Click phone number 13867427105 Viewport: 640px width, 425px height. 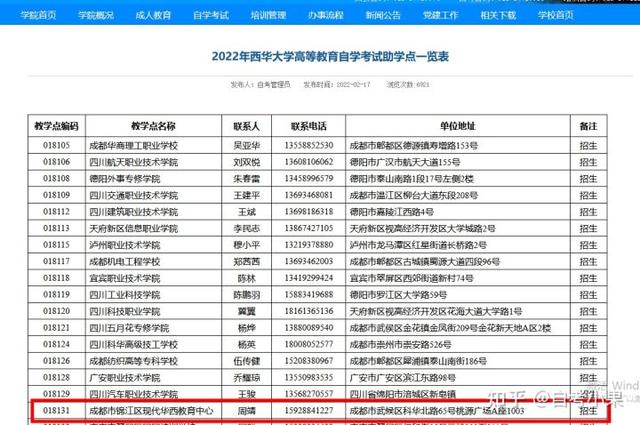tap(309, 228)
